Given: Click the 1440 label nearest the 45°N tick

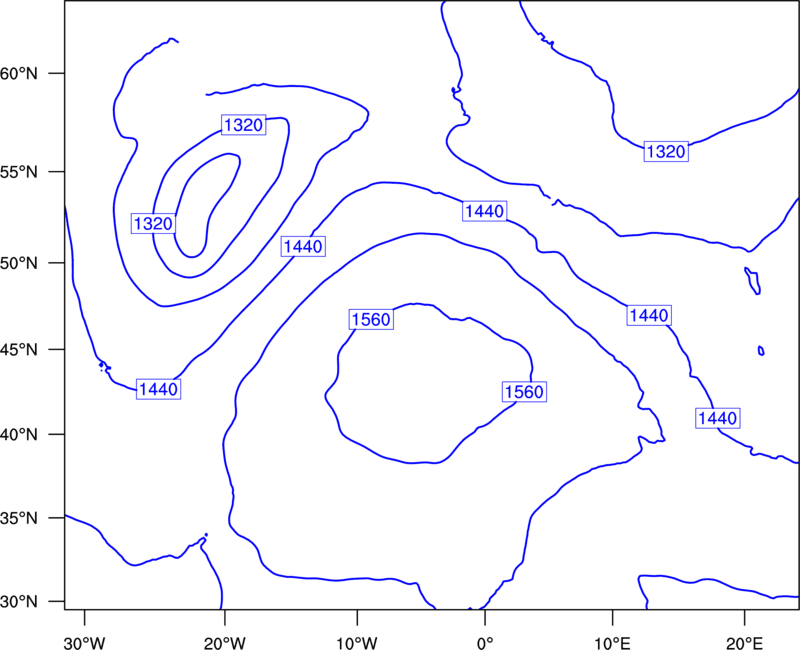Looking at the screenshot, I should [x=158, y=389].
